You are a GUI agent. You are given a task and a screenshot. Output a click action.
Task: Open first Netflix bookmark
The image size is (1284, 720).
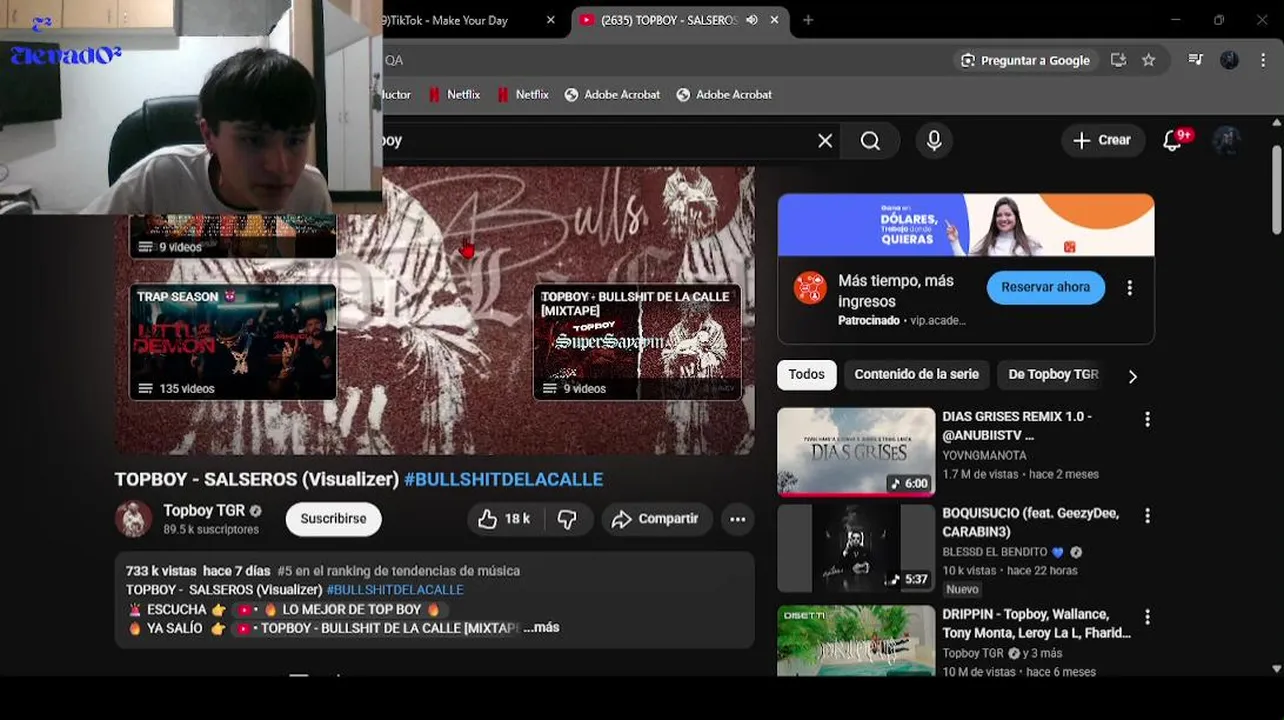coord(454,95)
